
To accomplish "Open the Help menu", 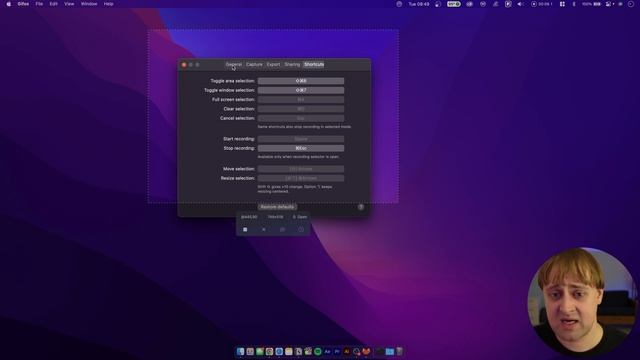I will 109,4.
